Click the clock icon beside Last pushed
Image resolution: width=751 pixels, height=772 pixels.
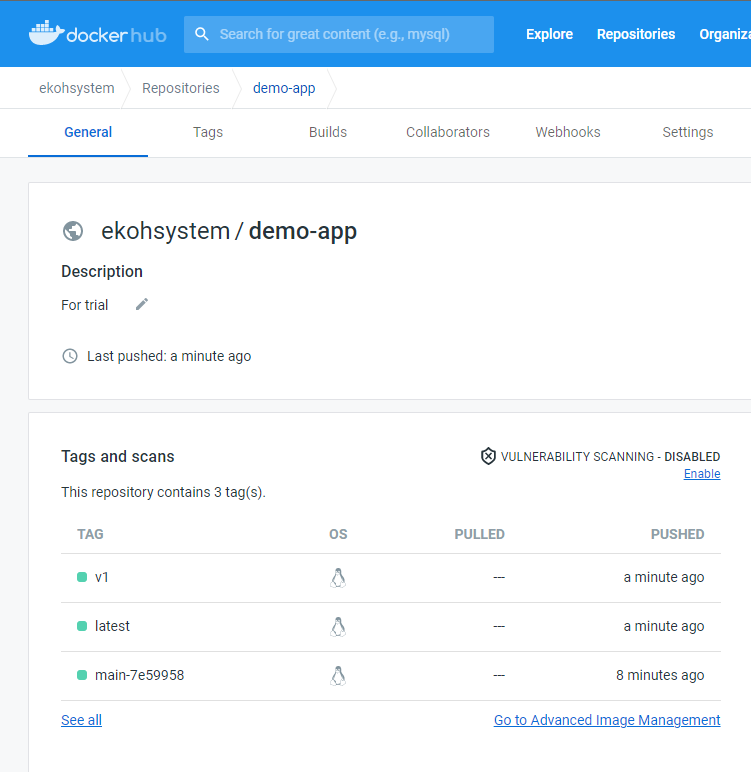(x=70, y=356)
